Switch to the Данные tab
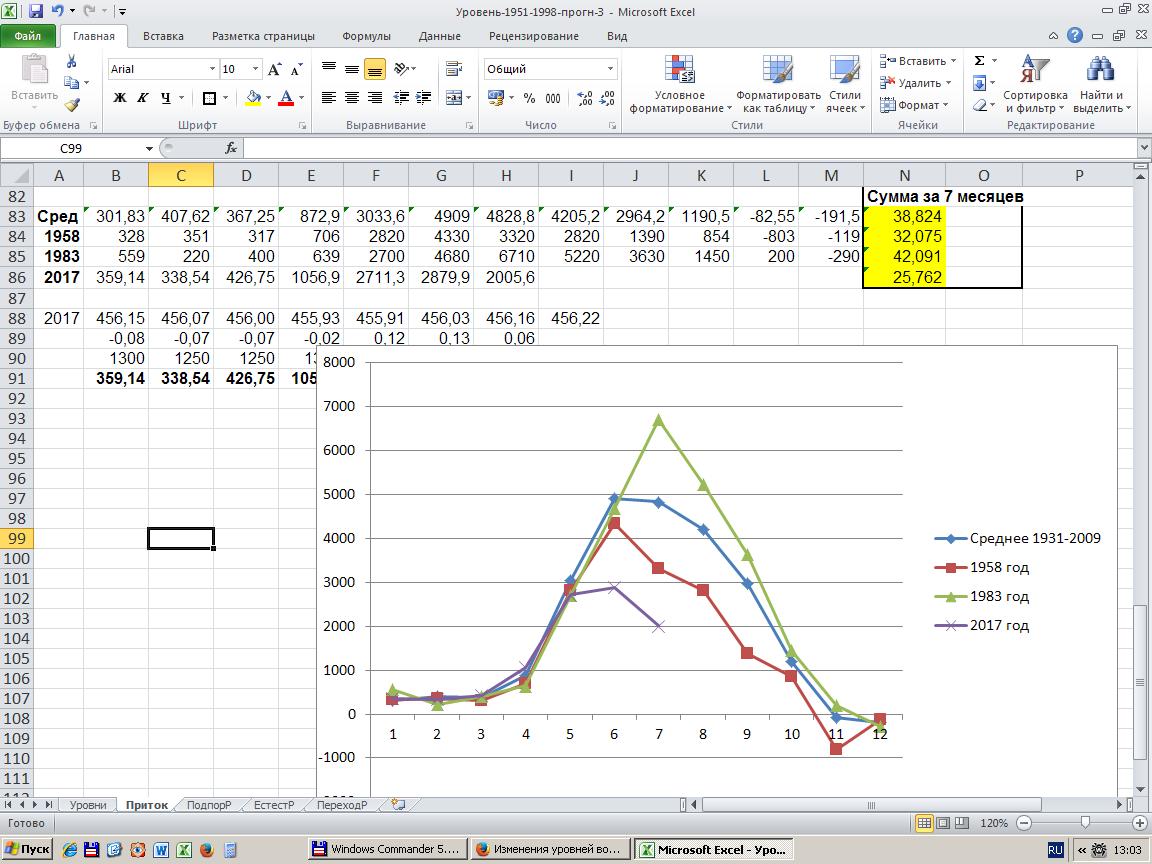Viewport: 1152px width, 864px height. coord(439,36)
